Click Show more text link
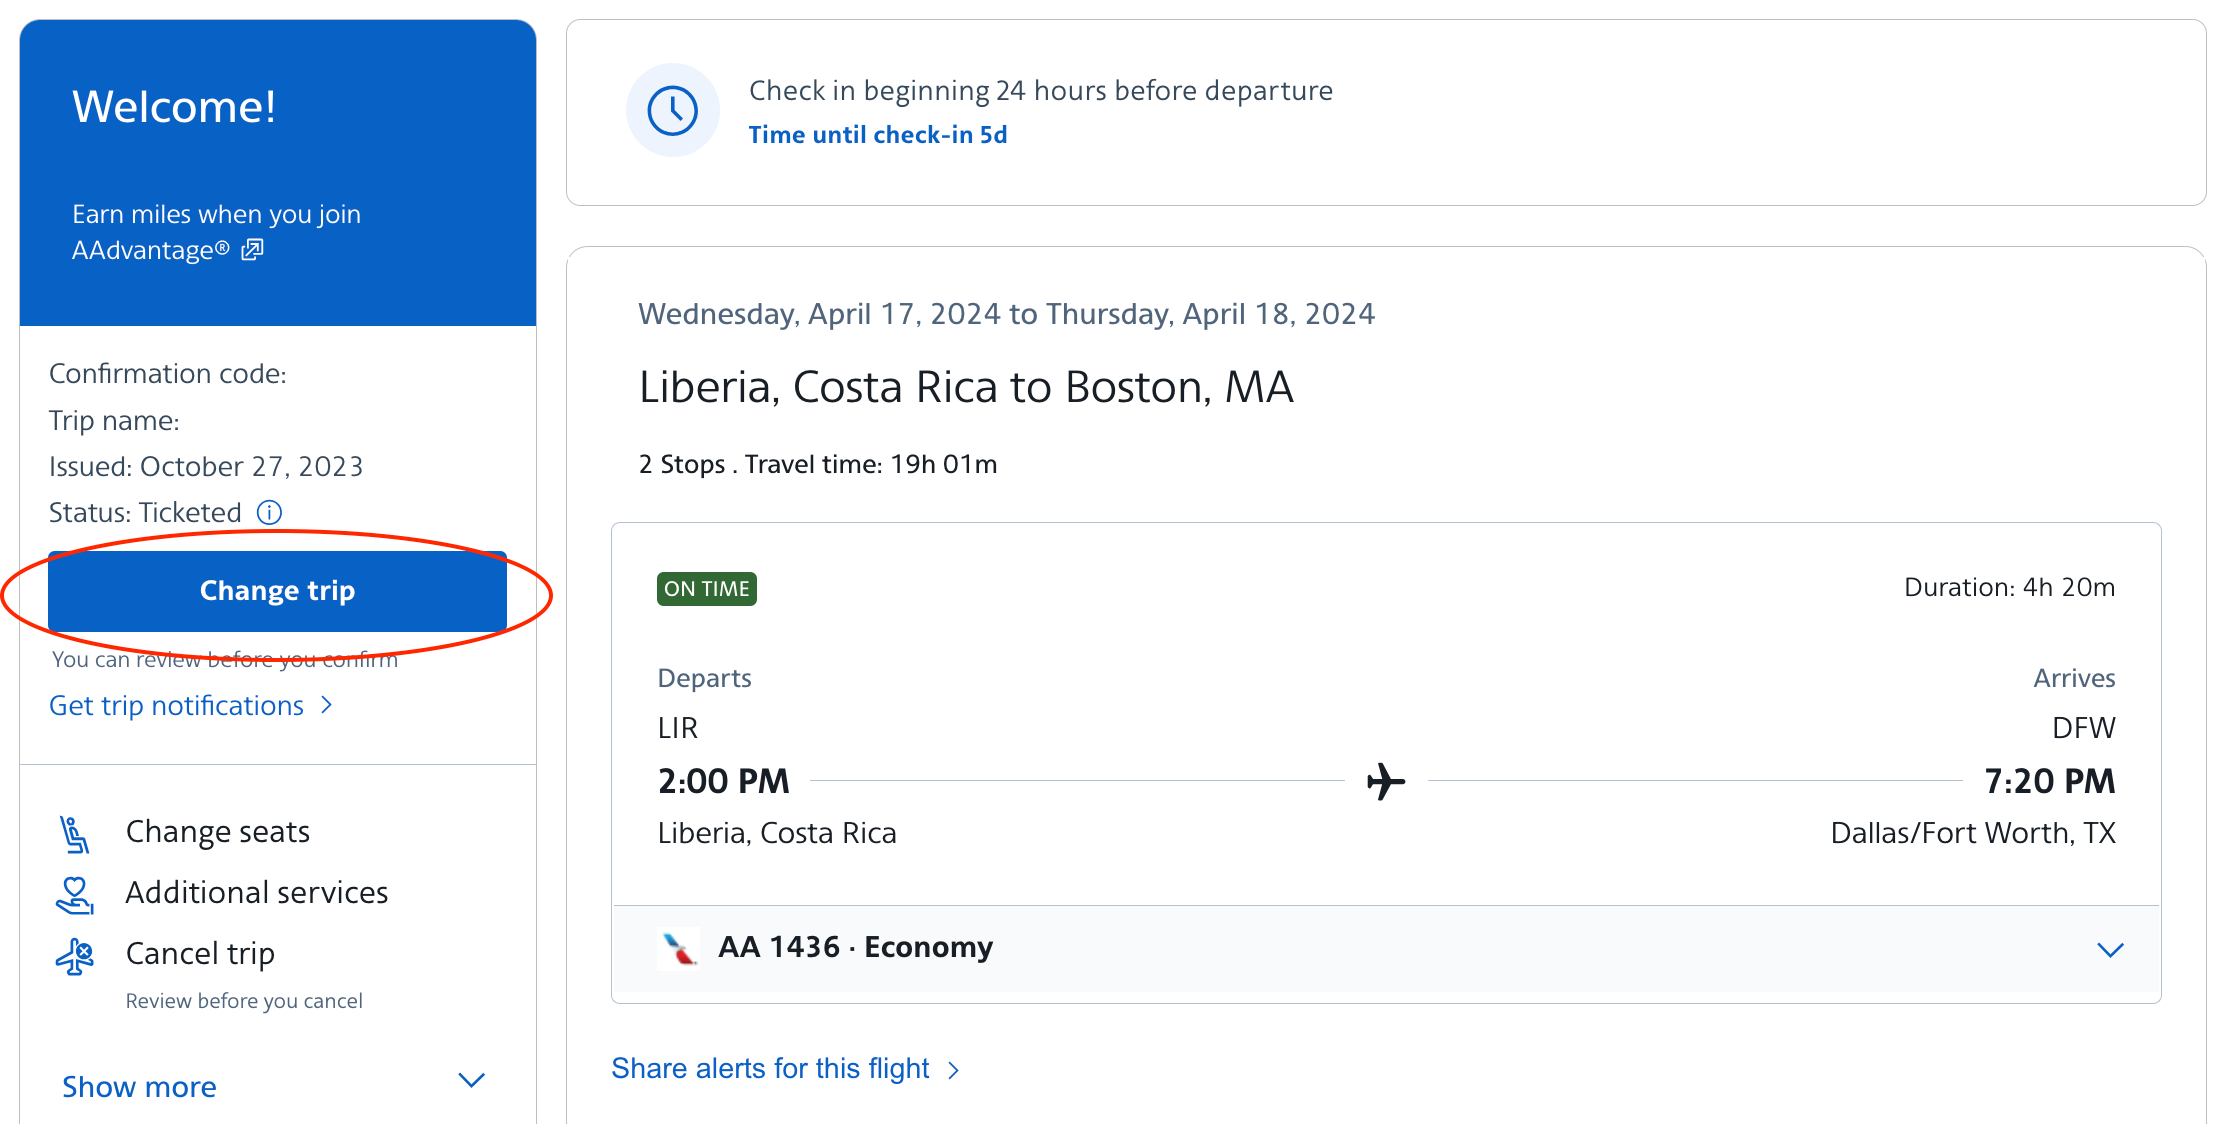Viewport: 2228px width, 1124px height. click(x=139, y=1087)
